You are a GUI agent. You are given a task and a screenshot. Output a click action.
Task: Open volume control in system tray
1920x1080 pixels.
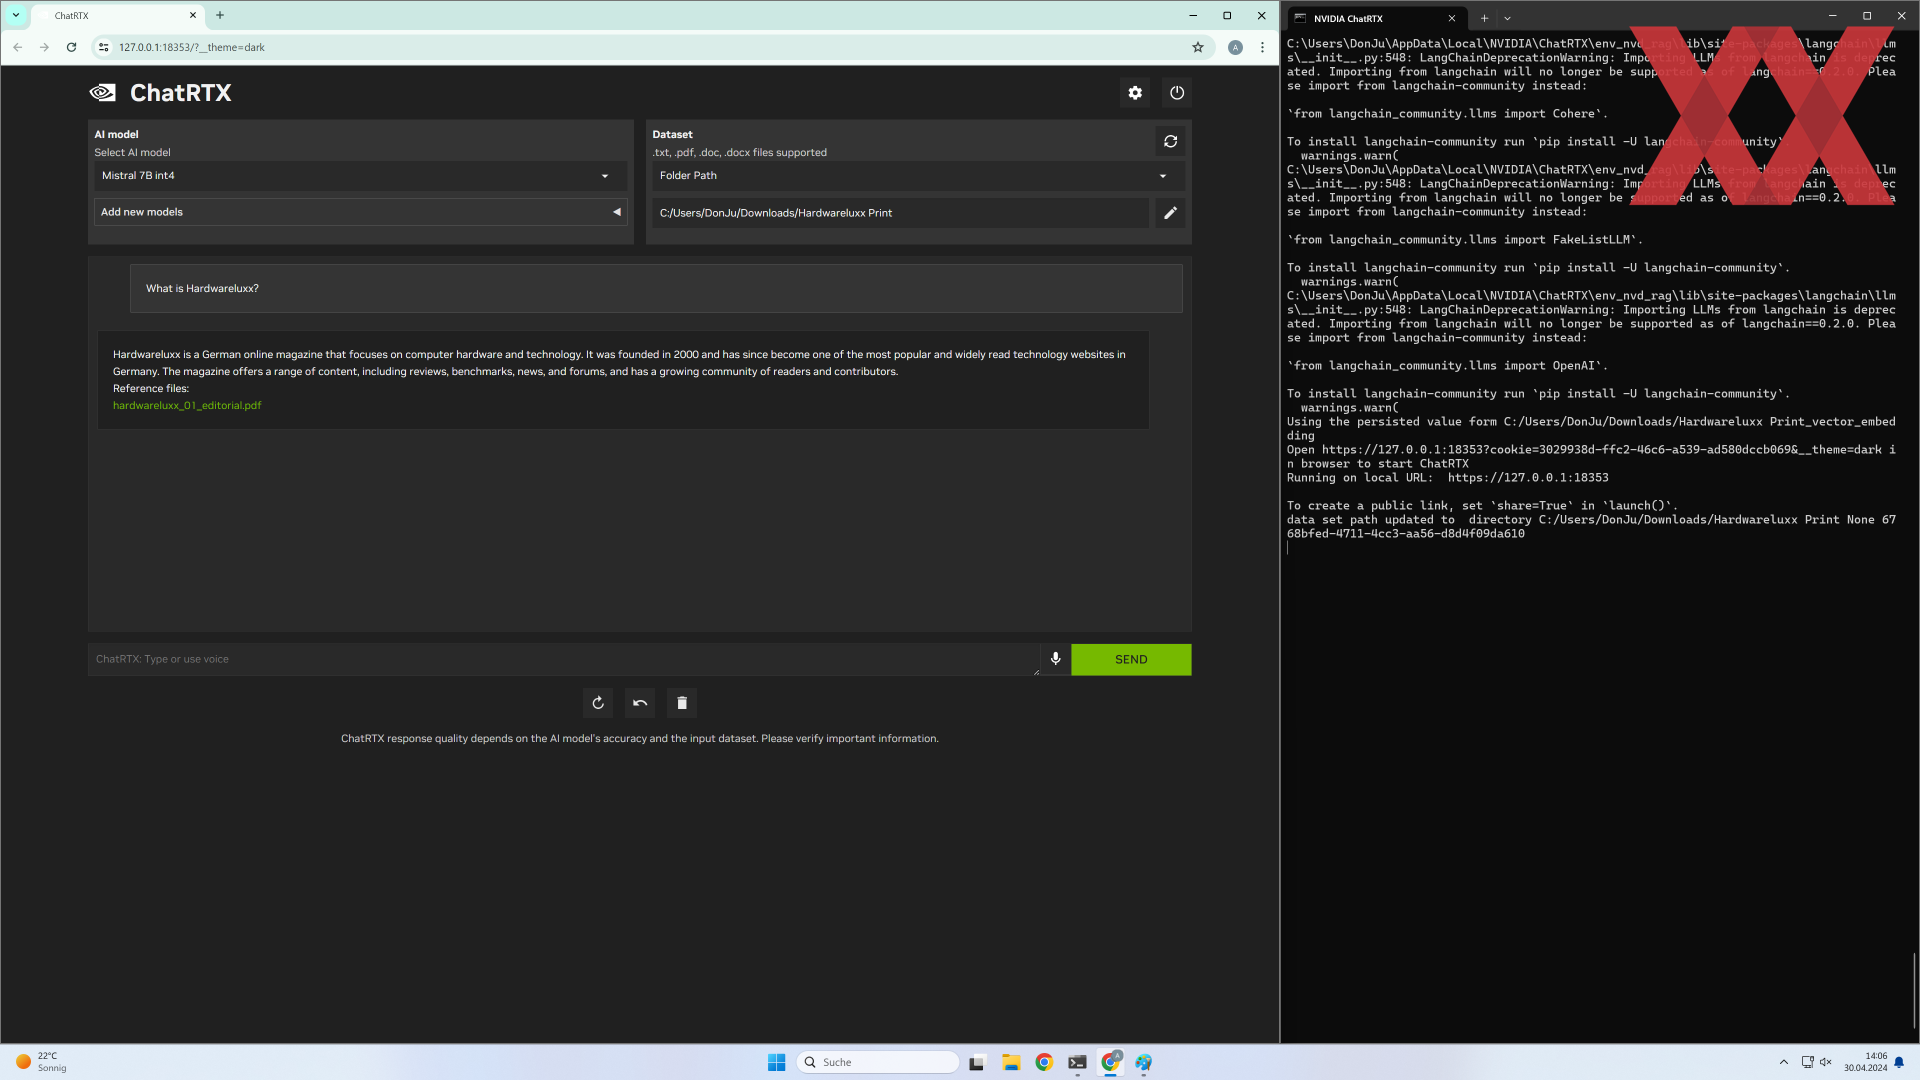click(x=1825, y=1062)
